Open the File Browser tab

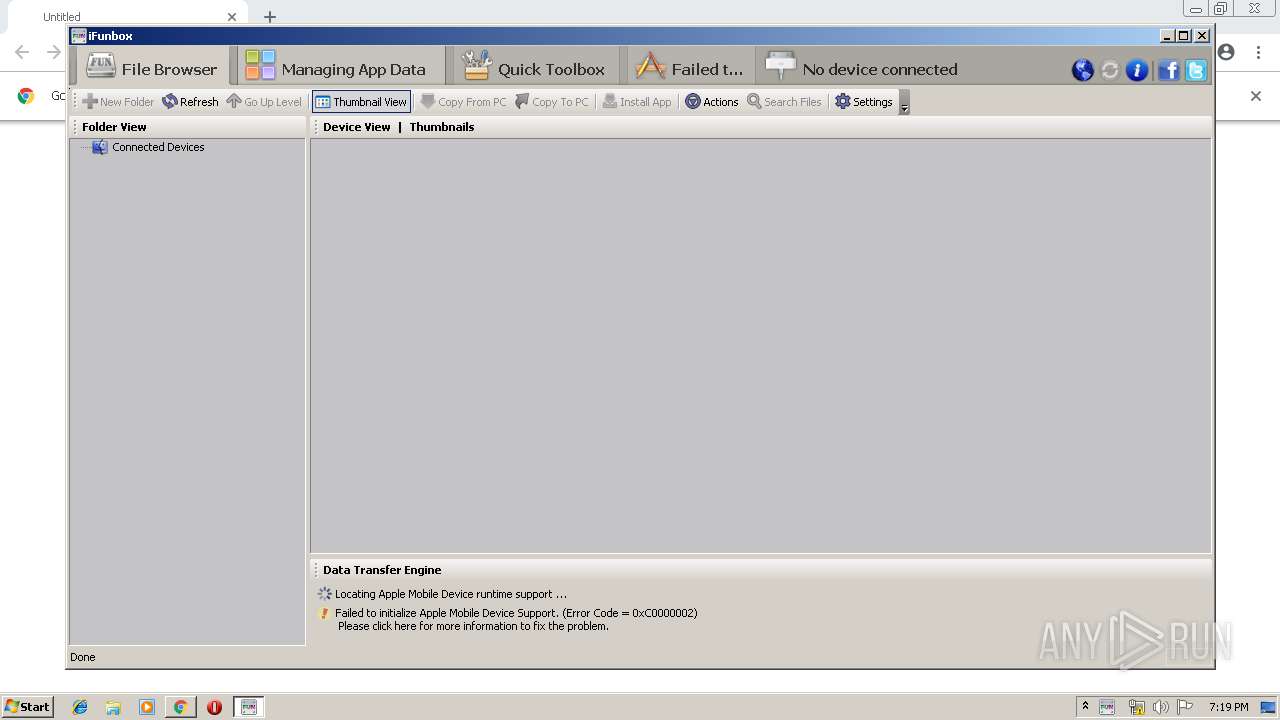pos(153,67)
